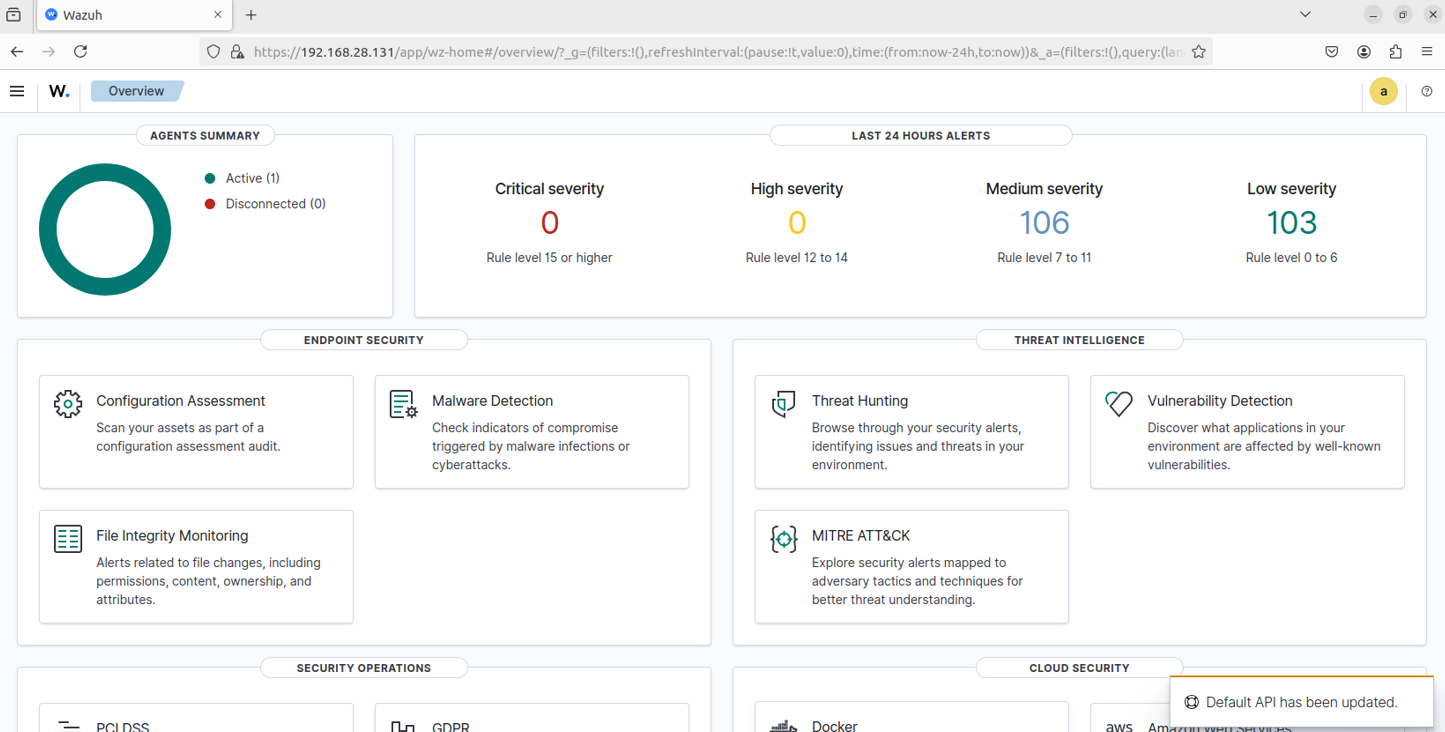The width and height of the screenshot is (1445, 732).
Task: Click the Malware Detection icon
Action: [403, 404]
